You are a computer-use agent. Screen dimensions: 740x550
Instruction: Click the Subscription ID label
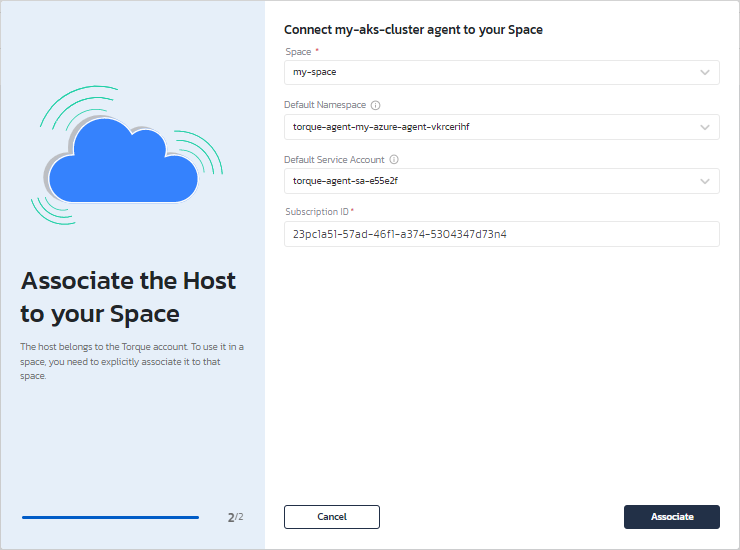tap(316, 212)
